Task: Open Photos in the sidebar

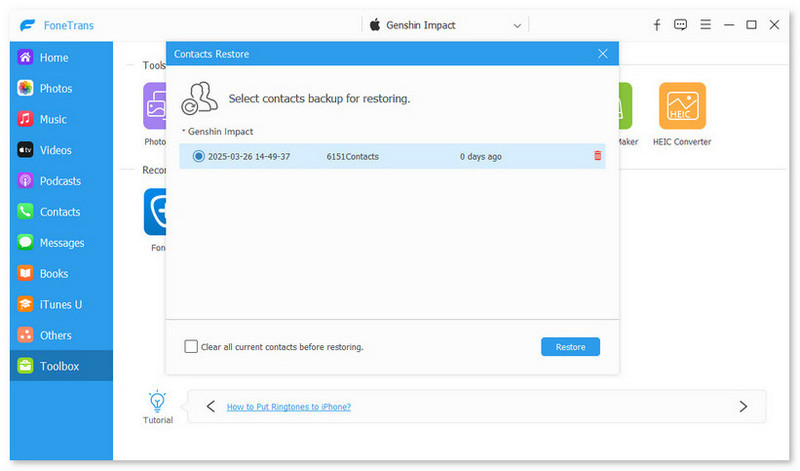Action: point(61,88)
